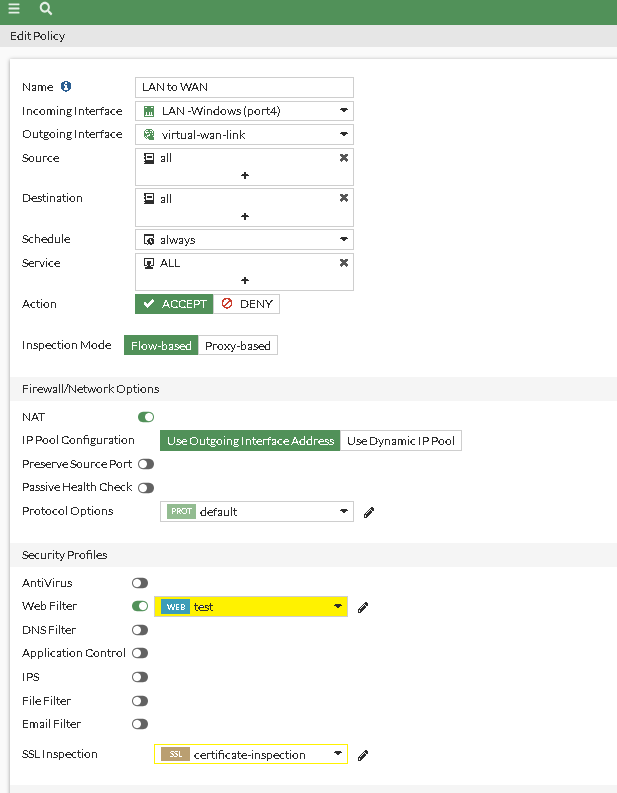Click the Name input field

tap(244, 88)
